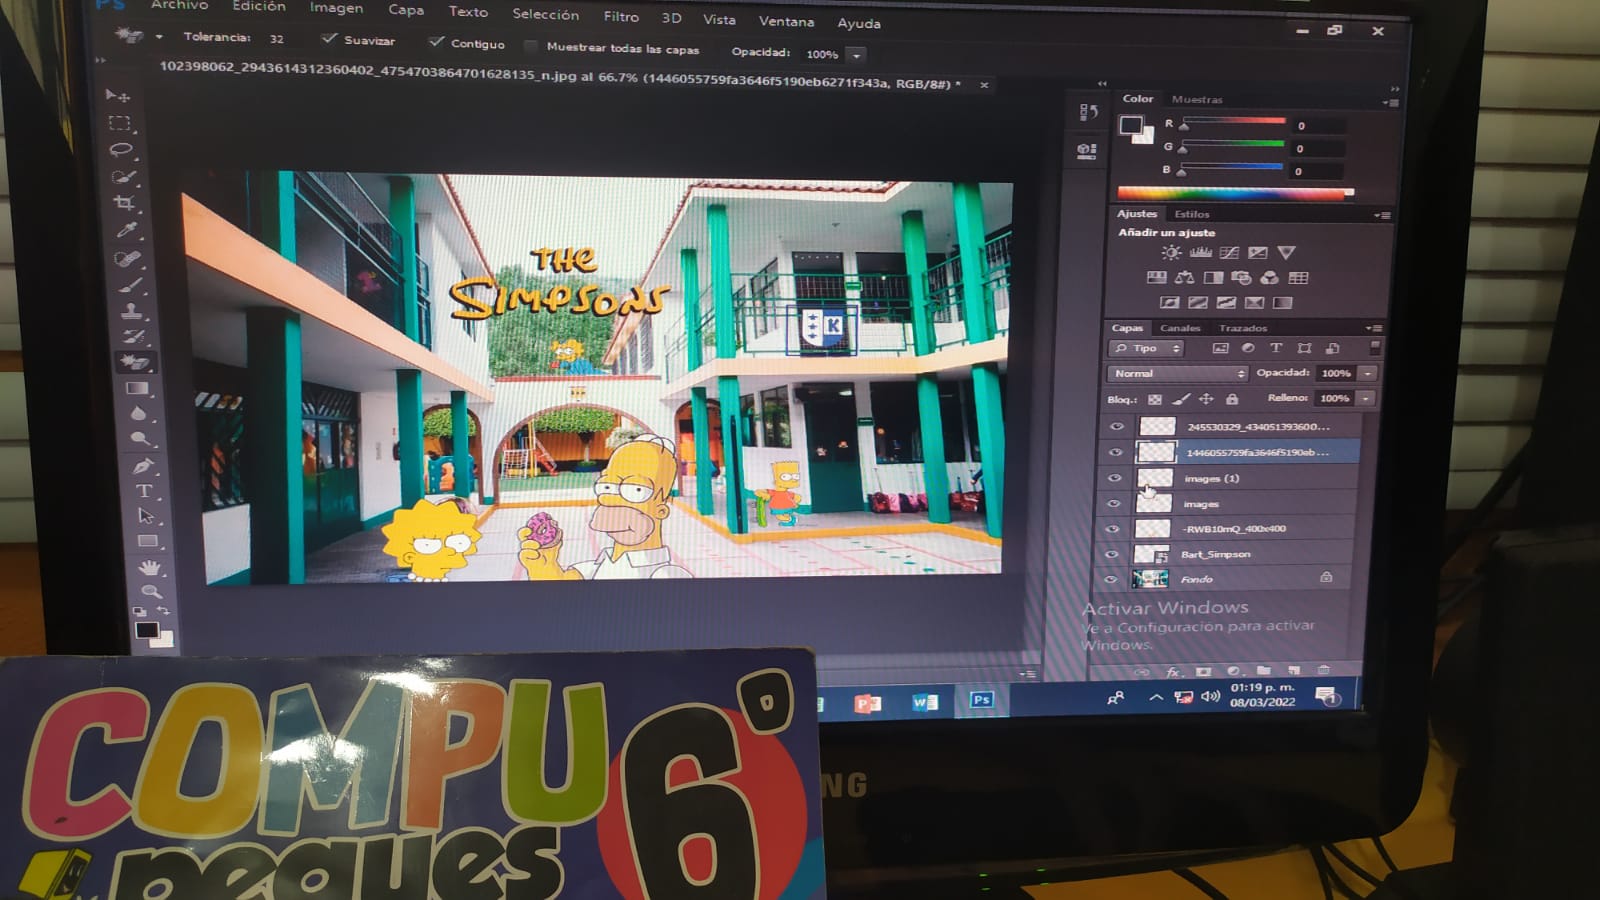Choose the Hand tool
The width and height of the screenshot is (1600, 900).
click(149, 567)
